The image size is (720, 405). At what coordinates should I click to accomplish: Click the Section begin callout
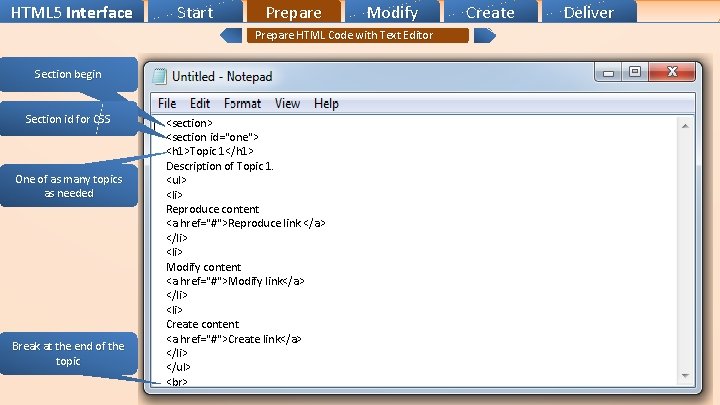click(x=68, y=74)
